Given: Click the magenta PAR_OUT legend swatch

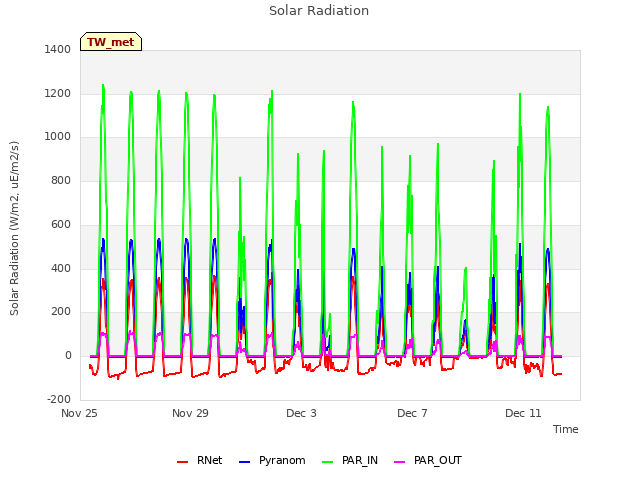Looking at the screenshot, I should [x=400, y=462].
